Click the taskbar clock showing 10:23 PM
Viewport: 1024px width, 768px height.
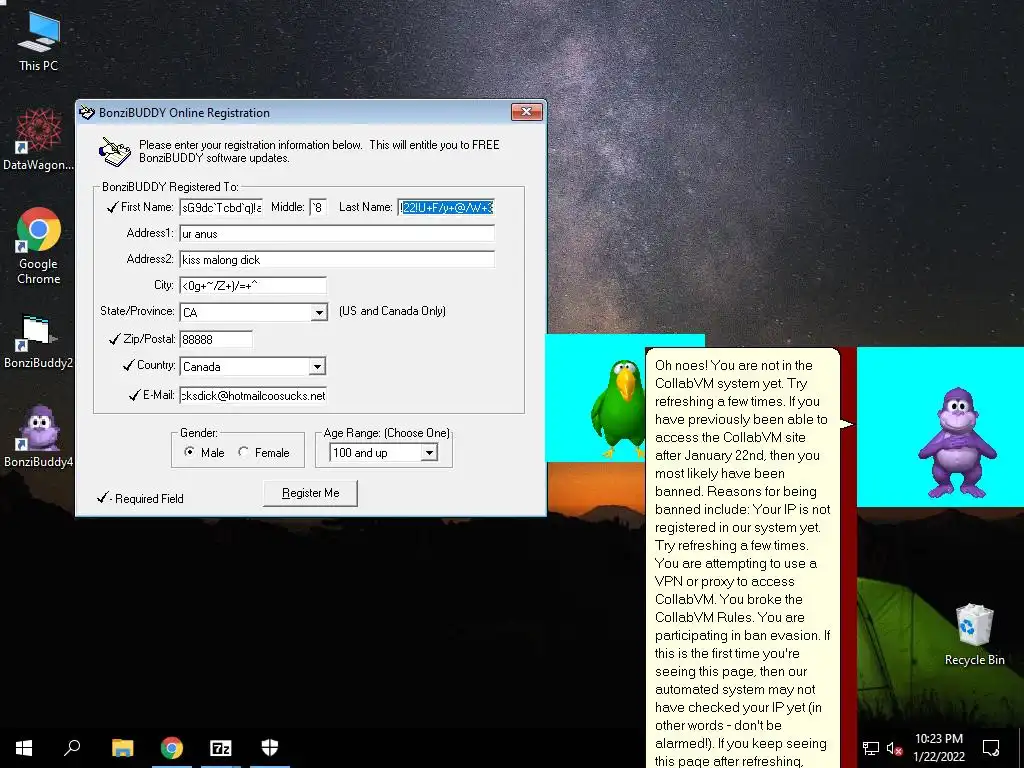(938, 748)
